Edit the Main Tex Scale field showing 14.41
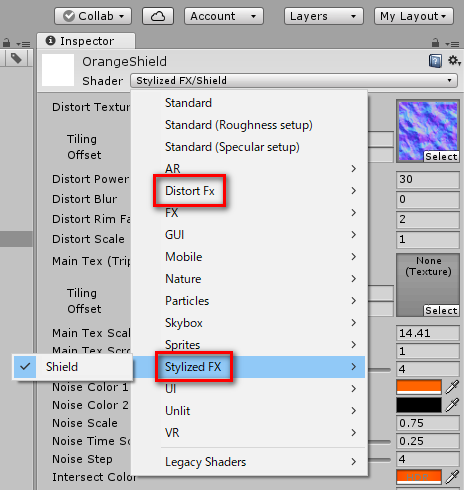Image resolution: width=464 pixels, height=490 pixels. point(428,333)
